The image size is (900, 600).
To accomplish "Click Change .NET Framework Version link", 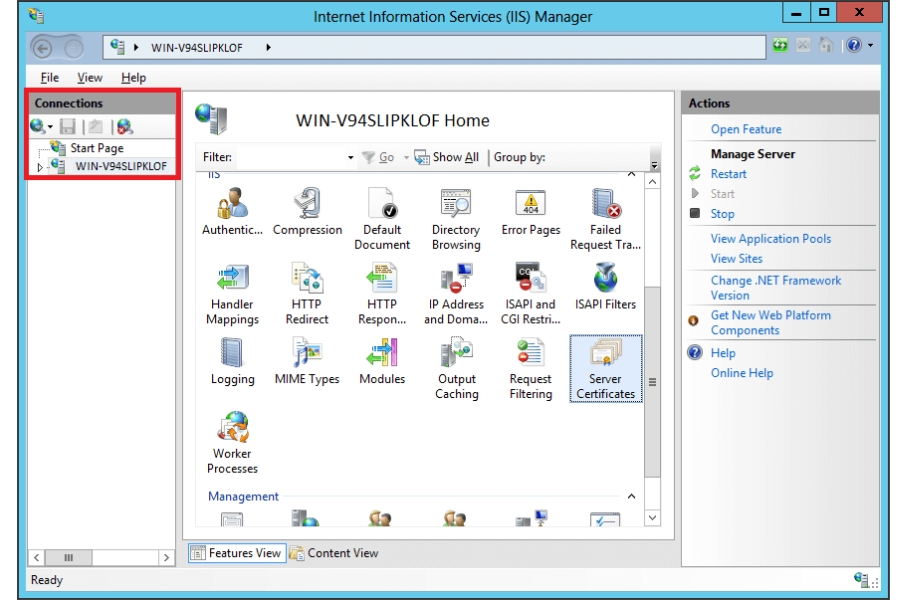I will (775, 288).
